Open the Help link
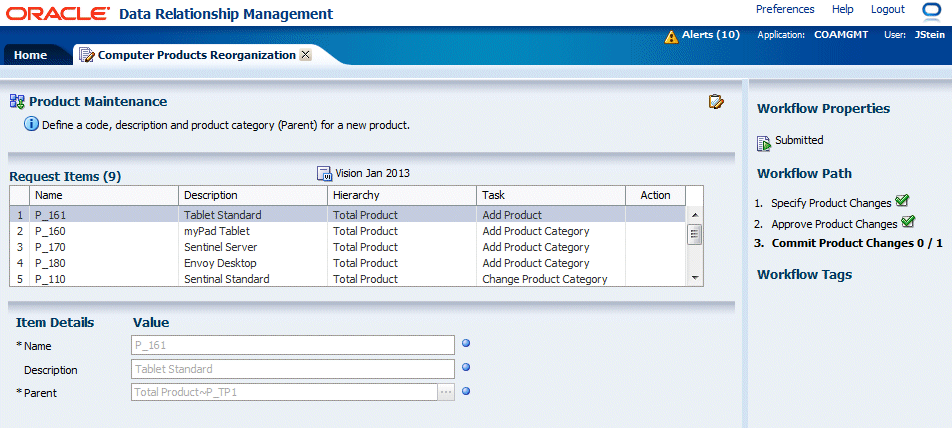952x428 pixels. [843, 9]
